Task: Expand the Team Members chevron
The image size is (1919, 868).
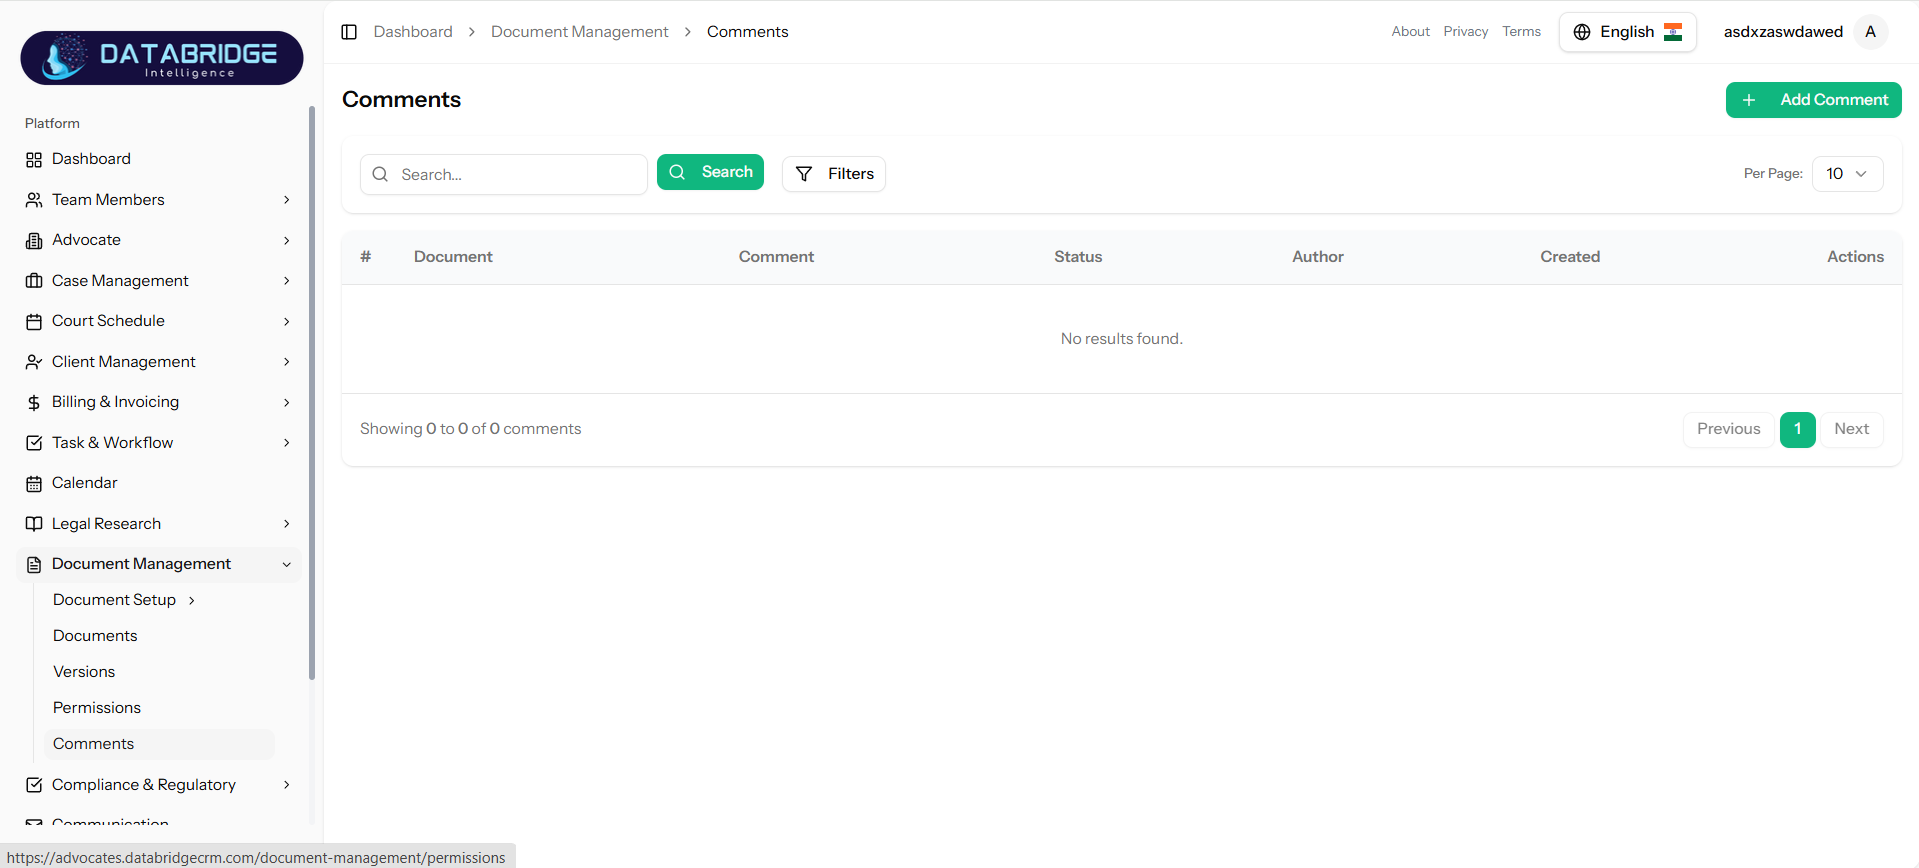Action: (x=287, y=200)
